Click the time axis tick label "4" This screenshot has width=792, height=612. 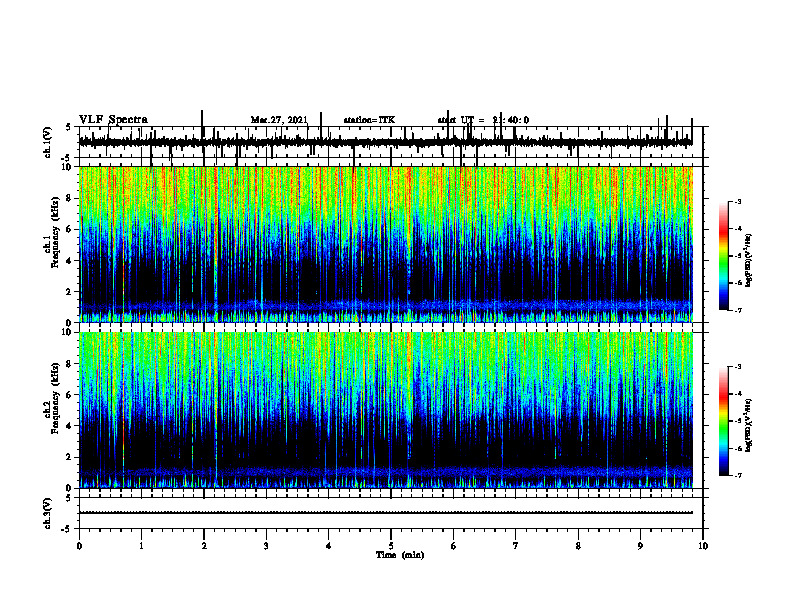coord(328,546)
